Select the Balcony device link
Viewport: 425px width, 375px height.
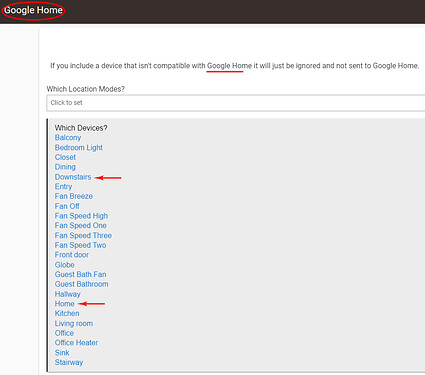[68, 138]
